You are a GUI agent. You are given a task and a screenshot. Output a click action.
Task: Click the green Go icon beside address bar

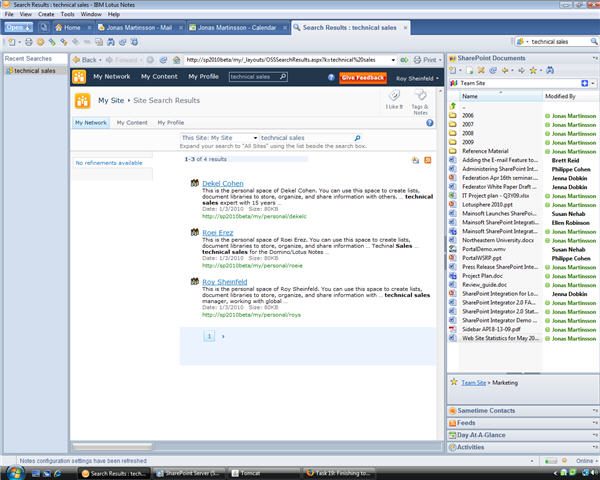(x=404, y=60)
